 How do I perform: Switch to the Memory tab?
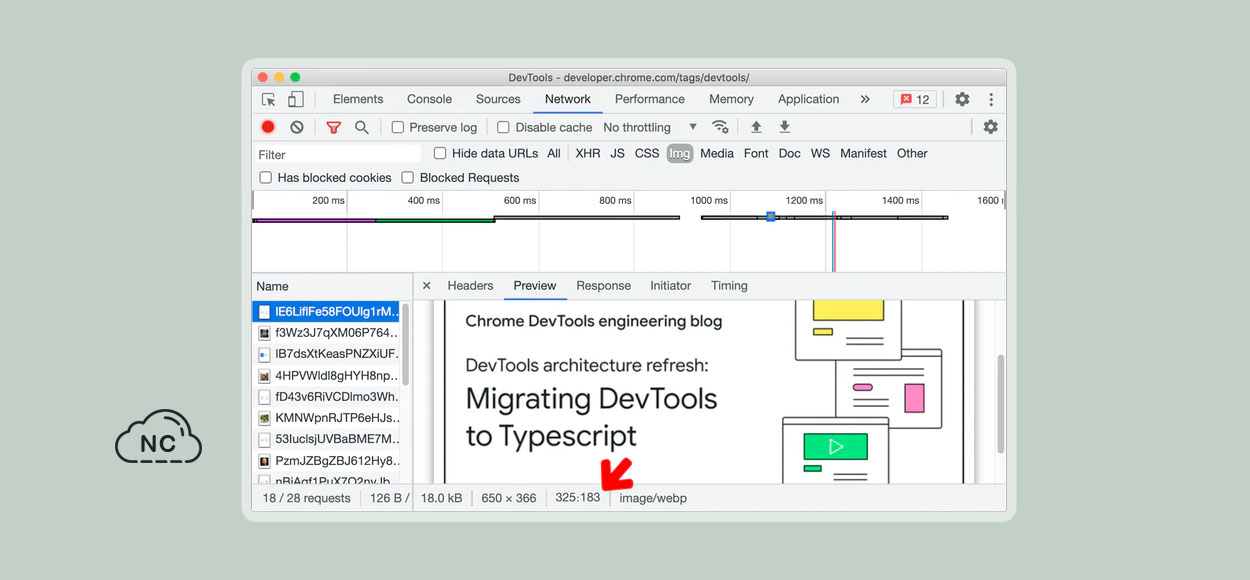tap(731, 99)
